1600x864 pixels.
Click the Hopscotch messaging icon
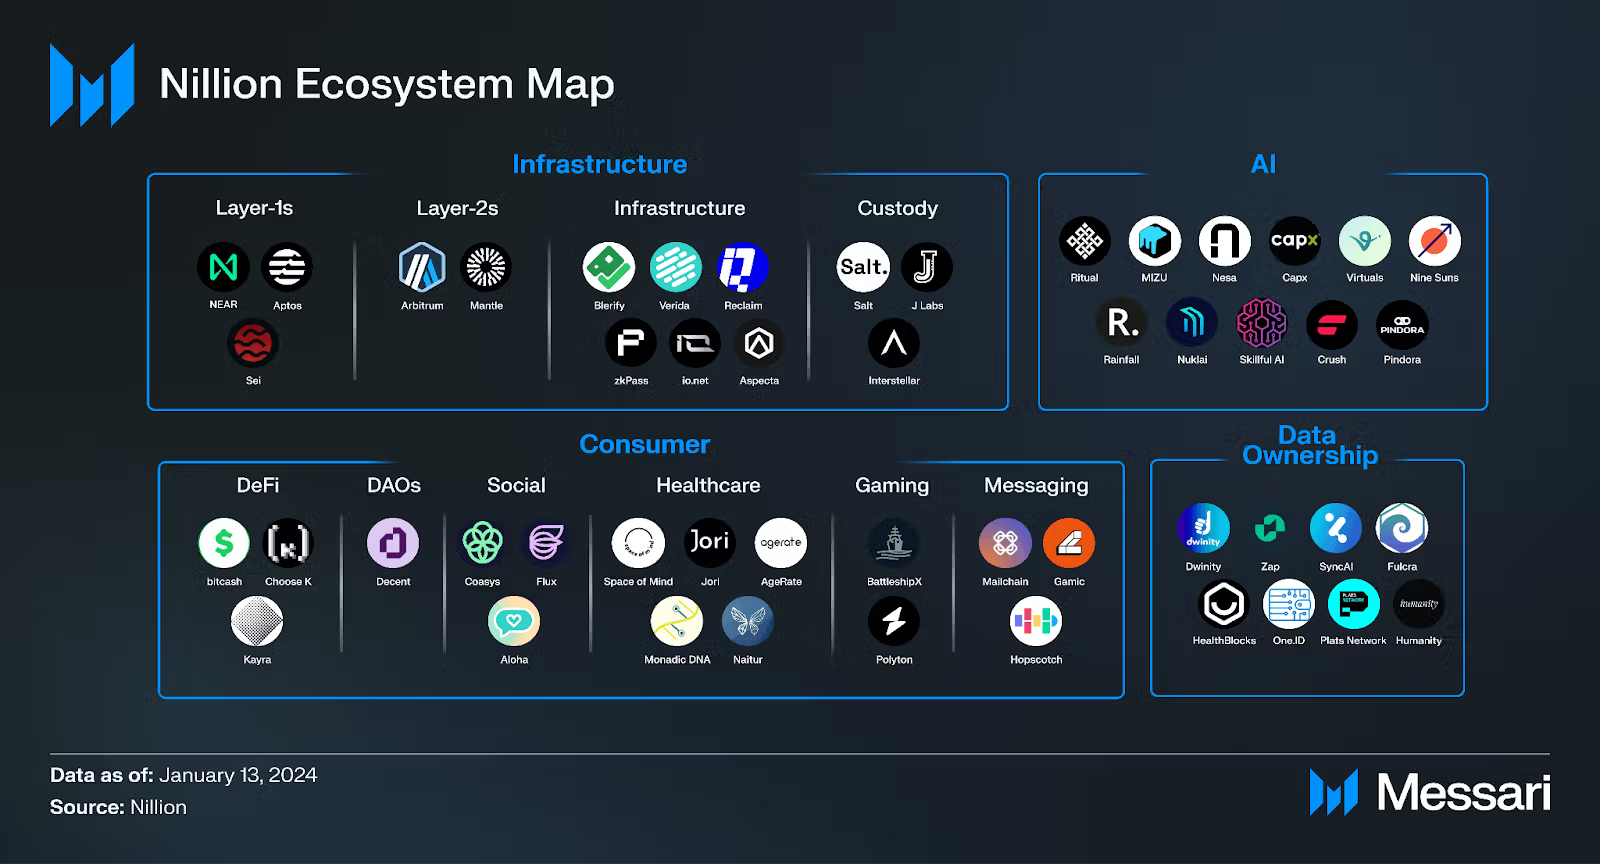(1036, 621)
